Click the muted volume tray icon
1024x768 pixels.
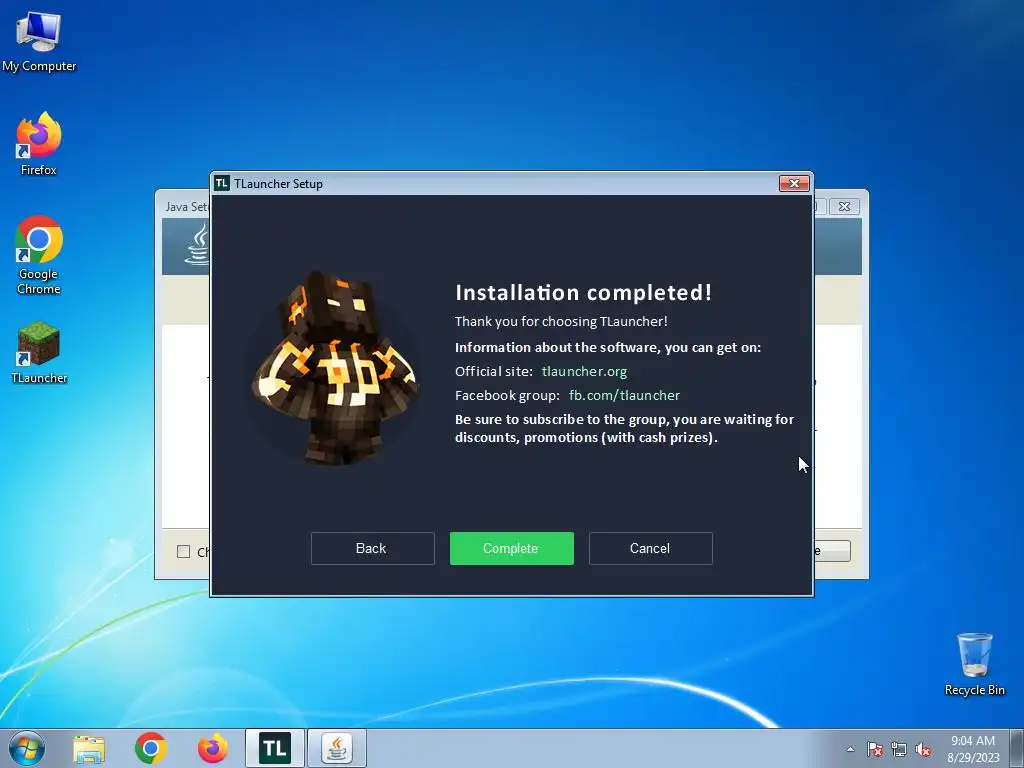coord(923,749)
